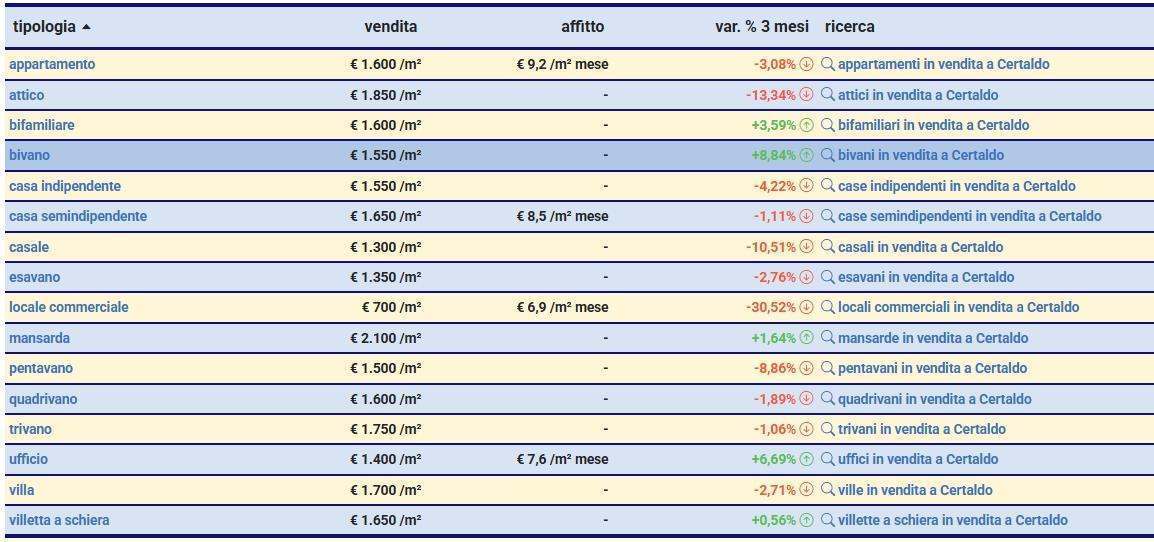1154x542 pixels.
Task: Click the magnifier icon beside trivani in vendita
Action: click(827, 429)
